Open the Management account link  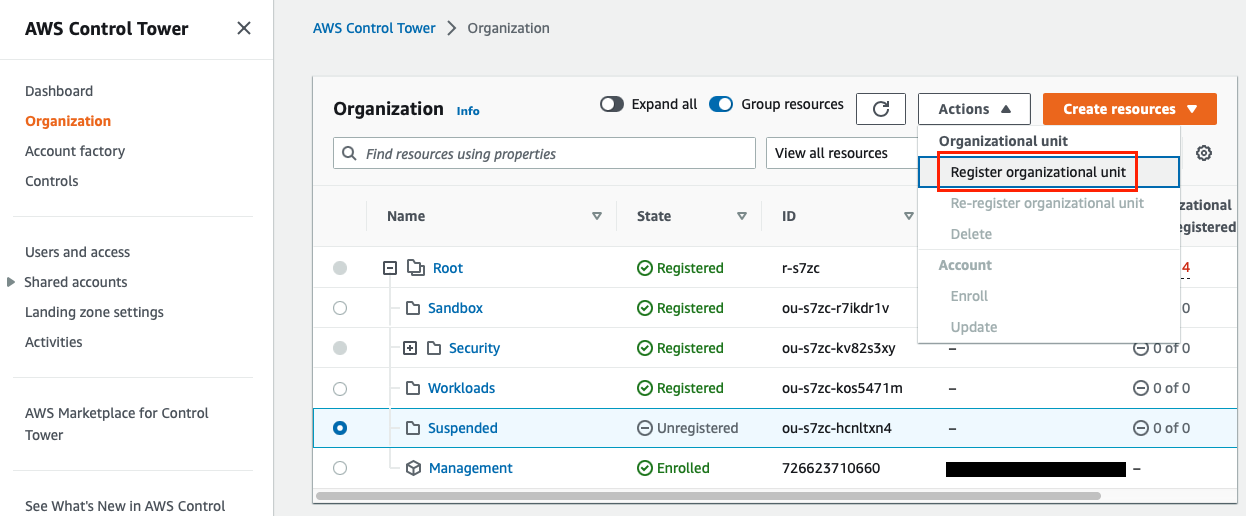tap(471, 468)
